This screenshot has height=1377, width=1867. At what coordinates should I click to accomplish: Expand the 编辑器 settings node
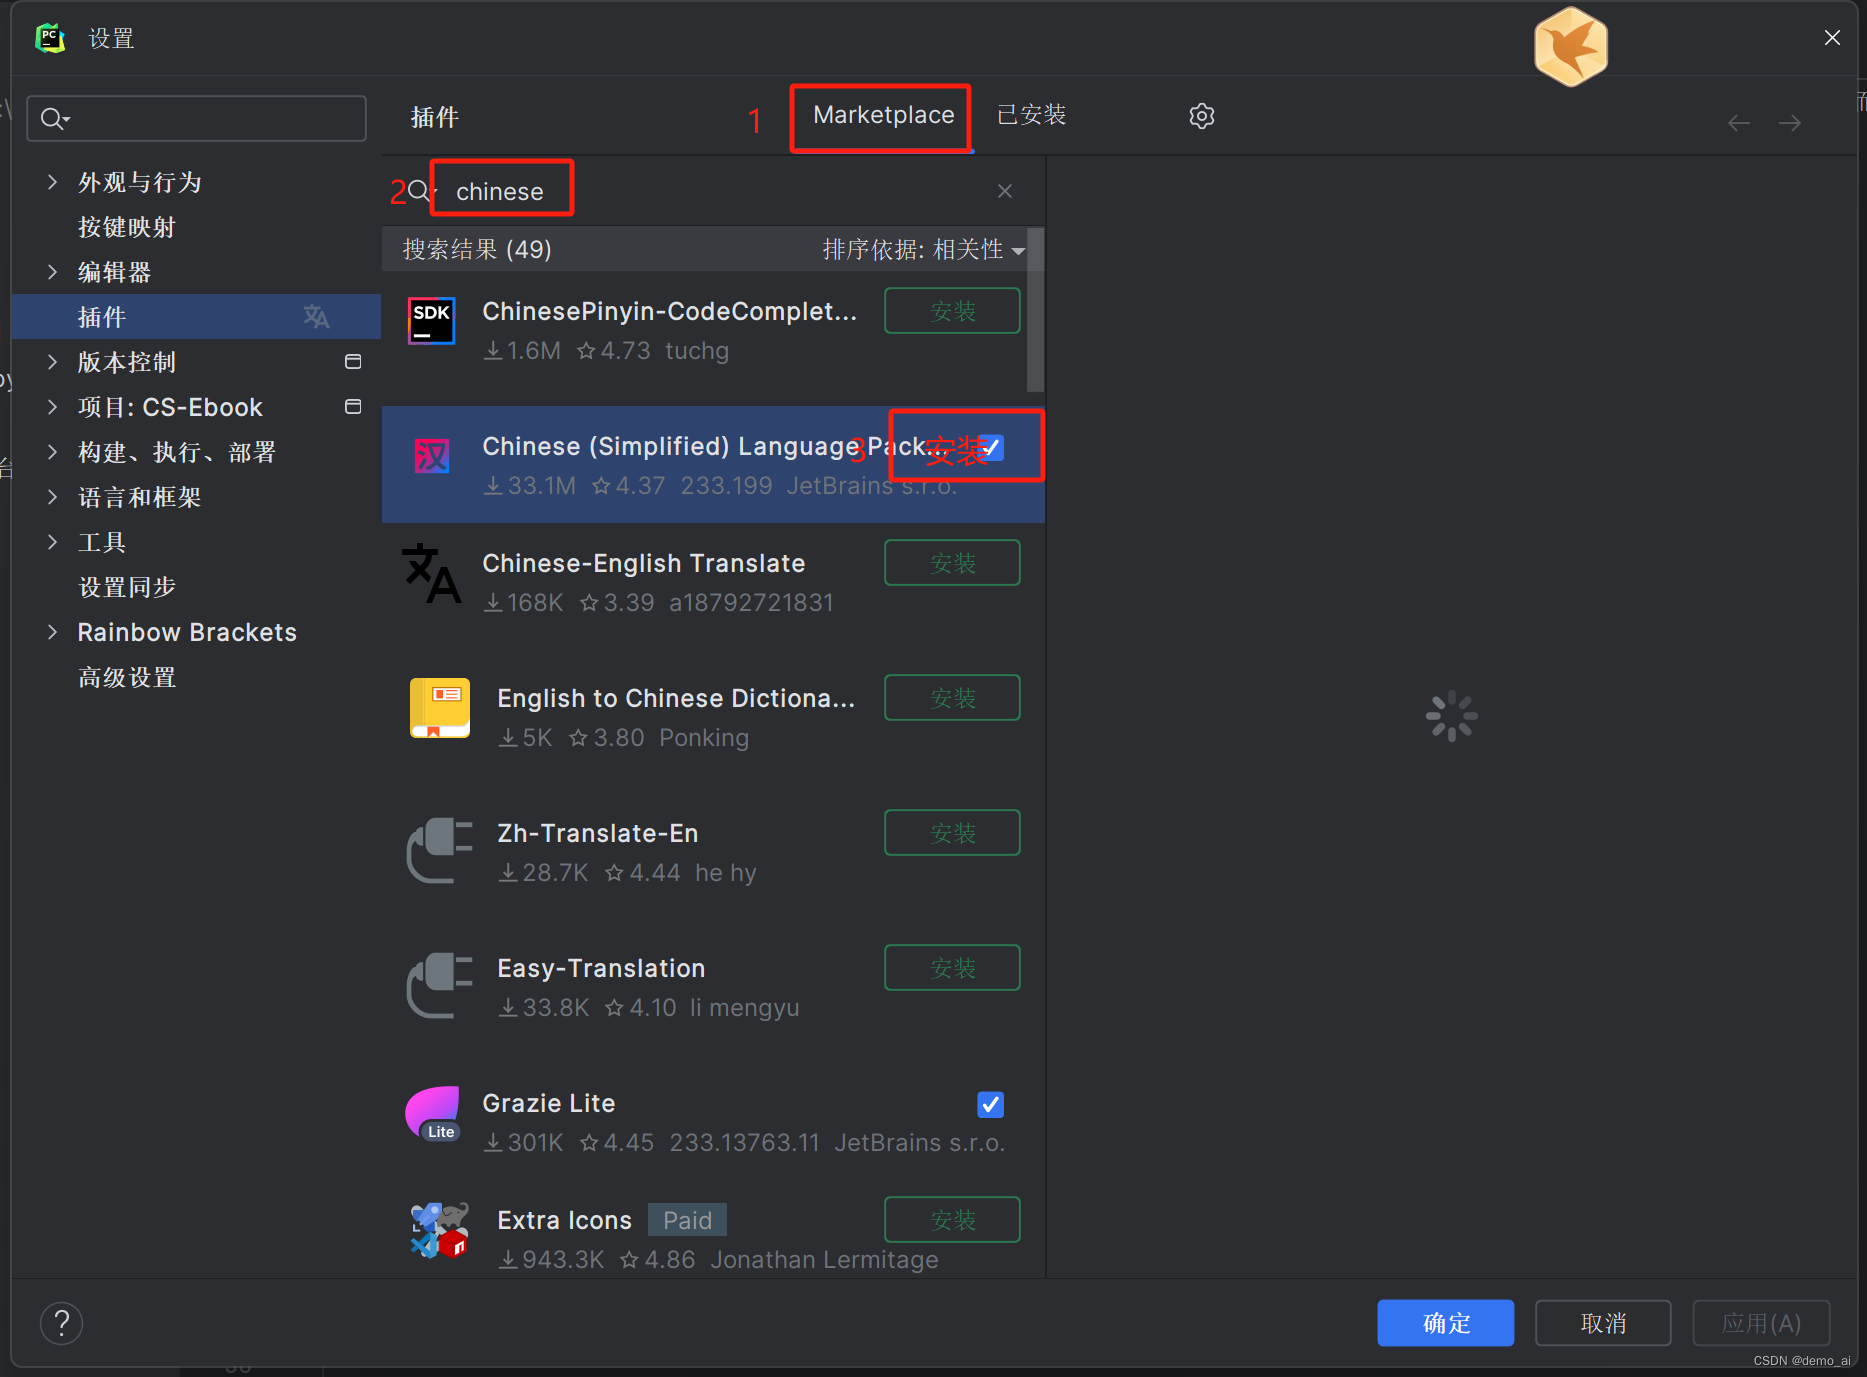pyautogui.click(x=52, y=272)
